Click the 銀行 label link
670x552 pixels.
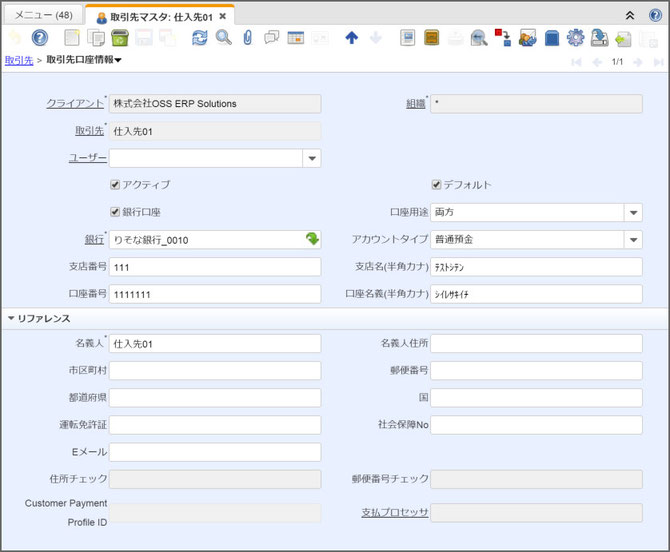coord(94,239)
